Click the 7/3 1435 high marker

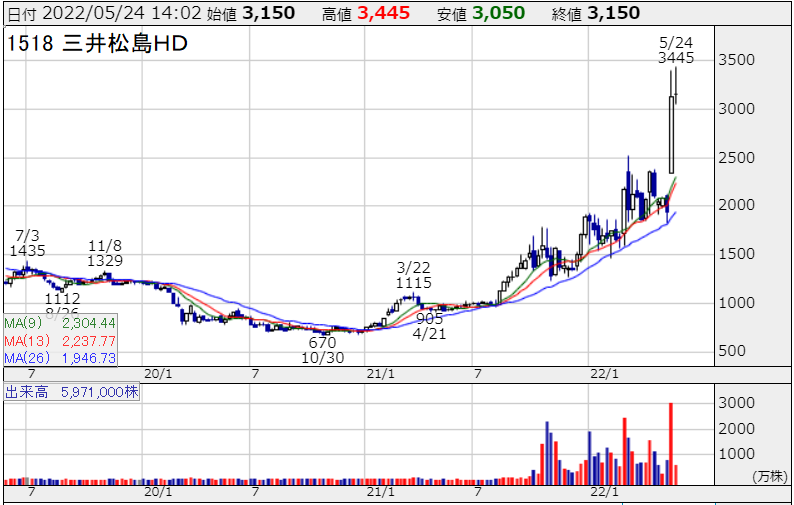point(28,243)
